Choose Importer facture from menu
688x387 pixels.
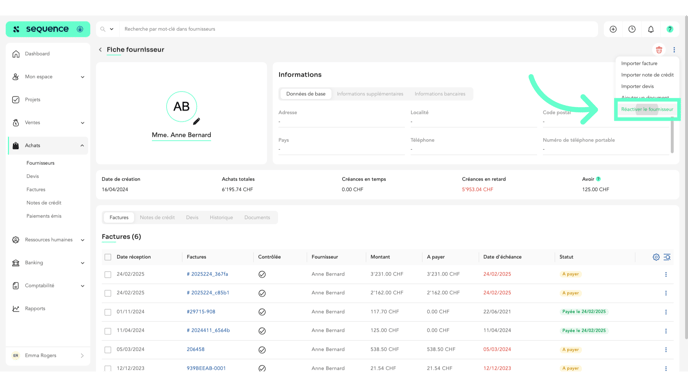[x=639, y=64]
